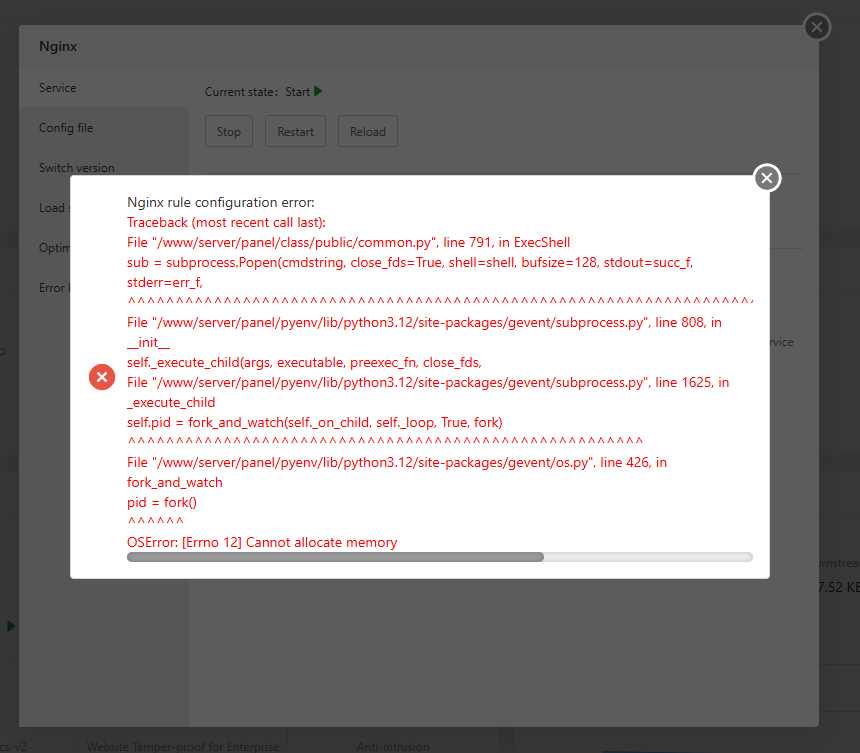Click the 'self.pid = fork_and_watch' line
The height and width of the screenshot is (753, 860).
click(x=315, y=422)
